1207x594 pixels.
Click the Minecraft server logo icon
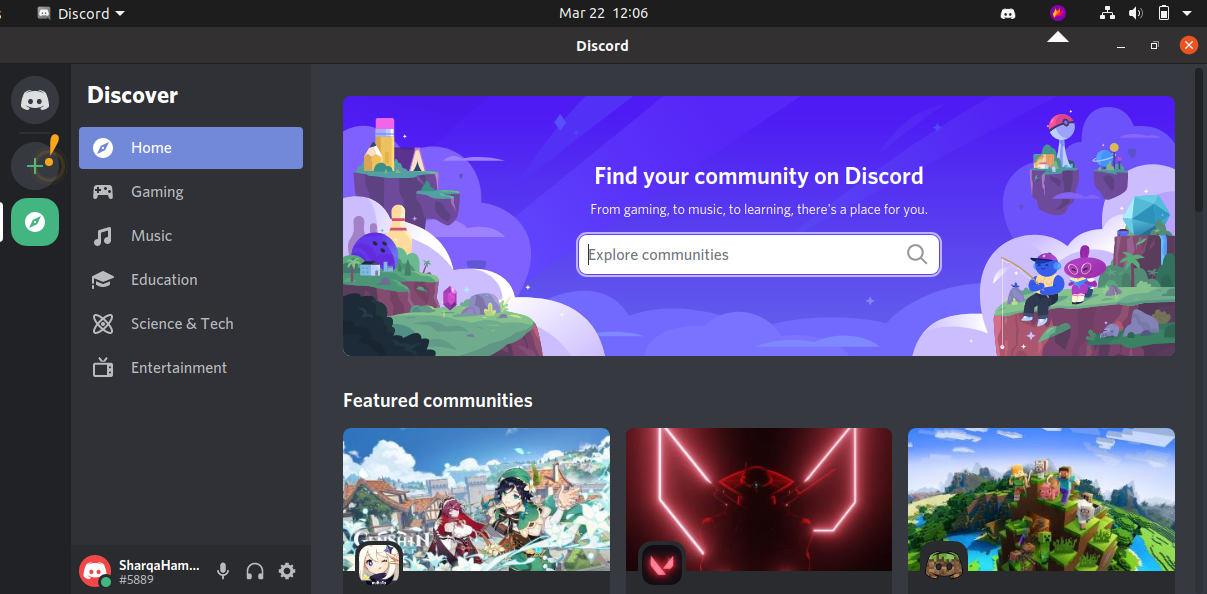(944, 566)
